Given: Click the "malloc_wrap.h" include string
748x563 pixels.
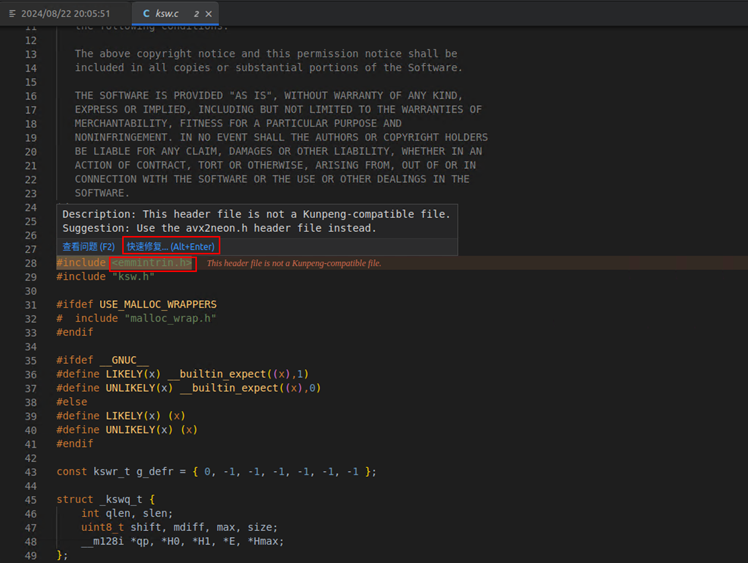Looking at the screenshot, I should click(170, 318).
